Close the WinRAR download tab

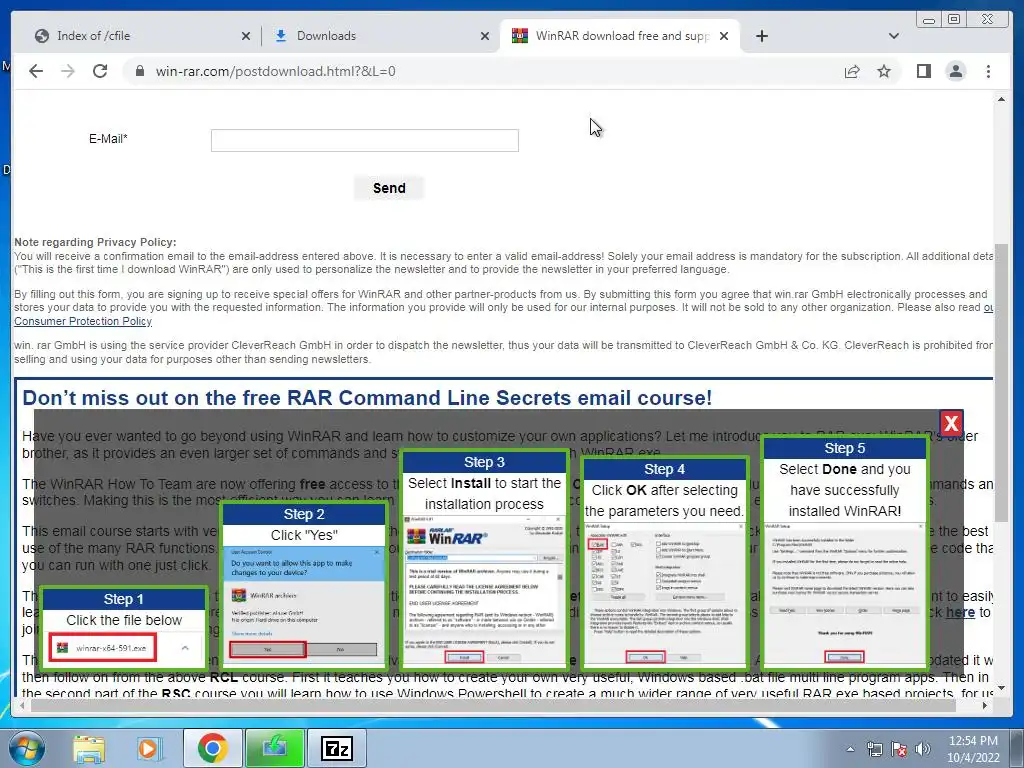pos(724,37)
